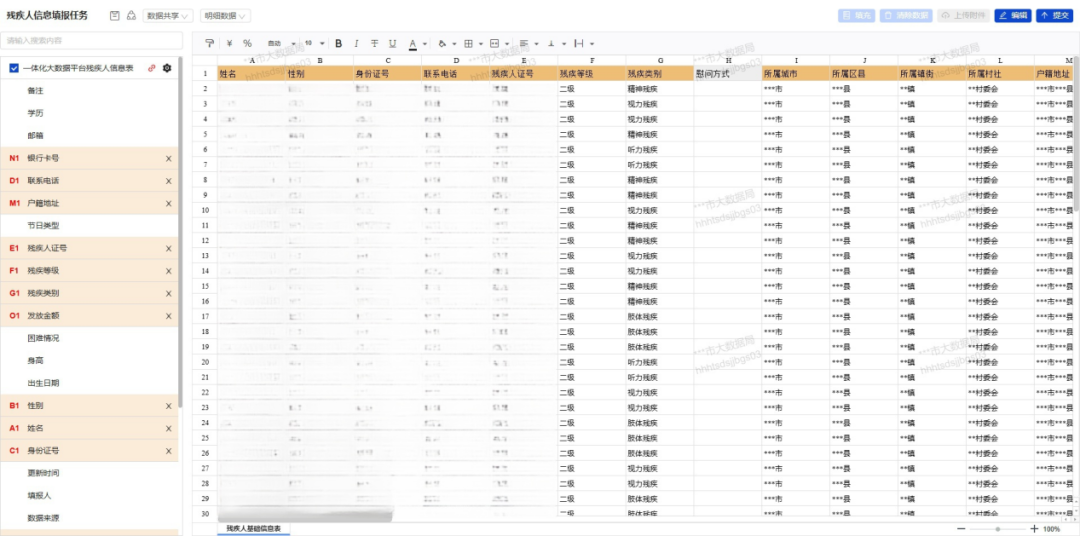Expand the merge cells dropdown arrow

[x=507, y=43]
